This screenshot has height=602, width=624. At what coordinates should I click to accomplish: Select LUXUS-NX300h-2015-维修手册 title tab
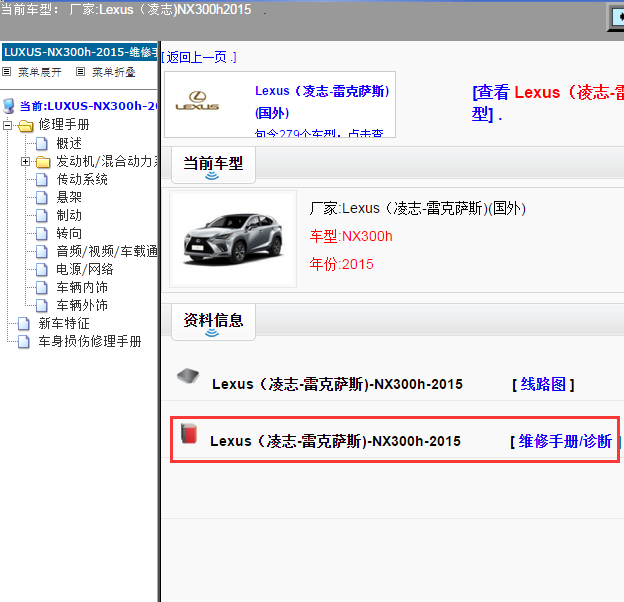(80, 52)
